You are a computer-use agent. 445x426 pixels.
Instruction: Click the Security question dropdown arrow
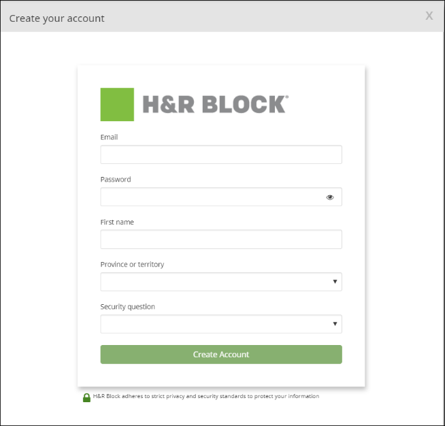point(335,324)
